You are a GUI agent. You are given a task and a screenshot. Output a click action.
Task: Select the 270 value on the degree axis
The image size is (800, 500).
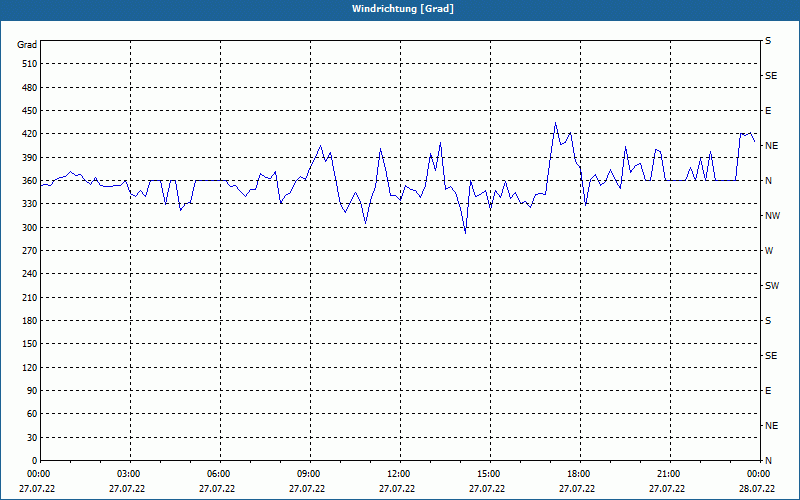click(30, 251)
